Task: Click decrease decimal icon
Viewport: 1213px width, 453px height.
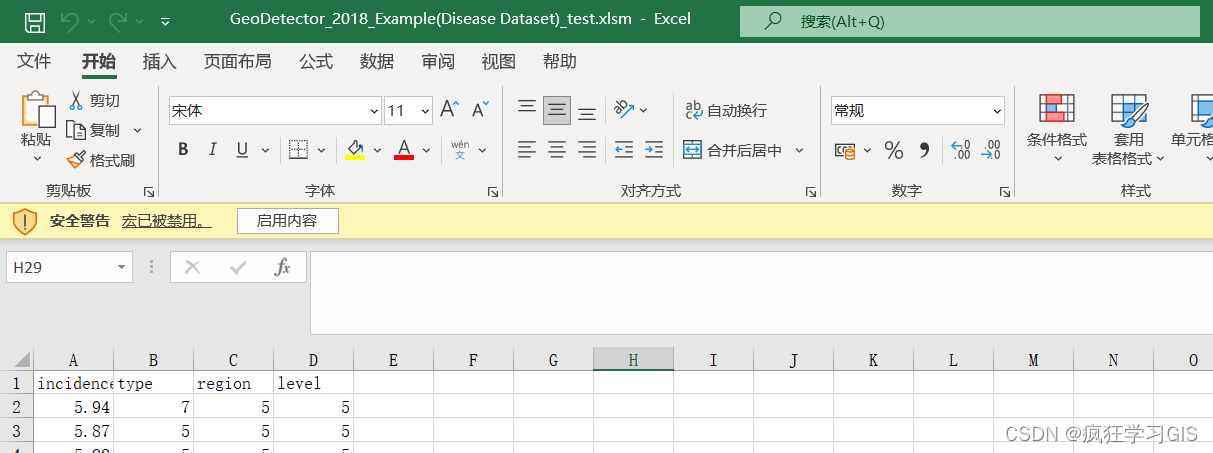Action: (991, 151)
